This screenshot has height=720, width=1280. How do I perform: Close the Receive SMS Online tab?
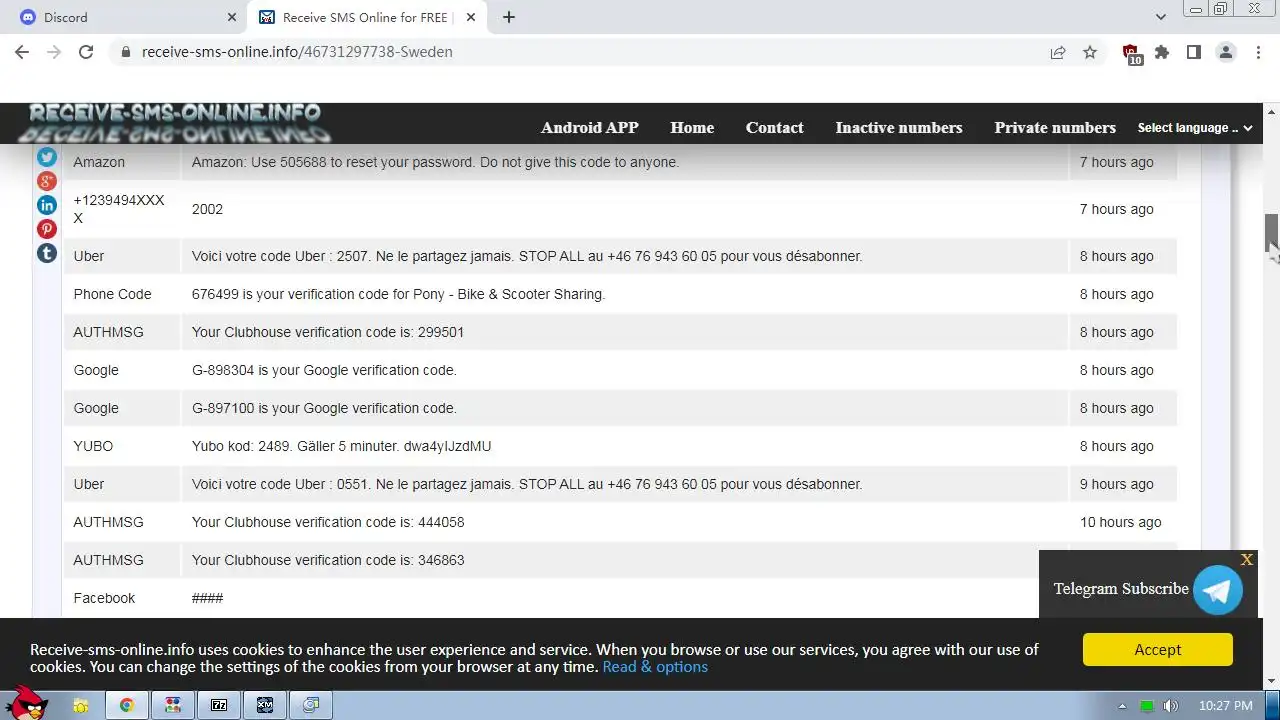[x=471, y=17]
